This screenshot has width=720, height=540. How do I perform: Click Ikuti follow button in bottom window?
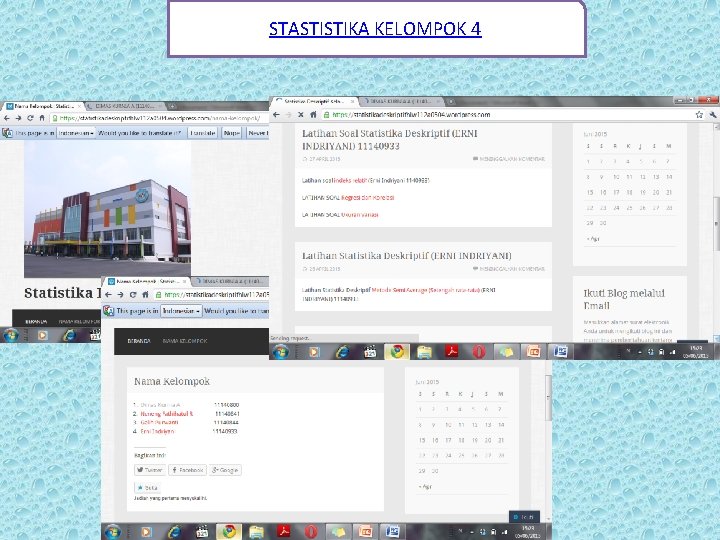tap(524, 517)
